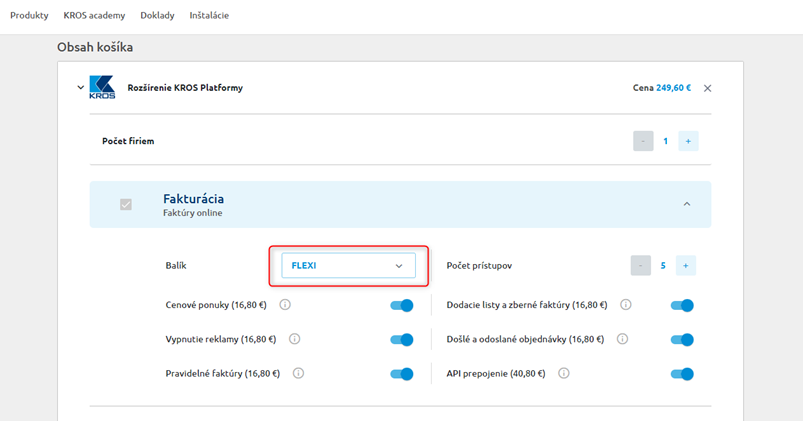Click the KROS logo icon
The height and width of the screenshot is (421, 803).
tap(102, 88)
